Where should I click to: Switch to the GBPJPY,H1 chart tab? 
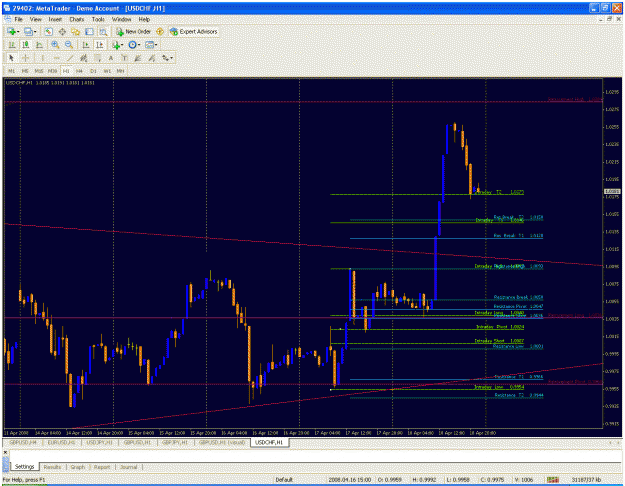(175, 442)
